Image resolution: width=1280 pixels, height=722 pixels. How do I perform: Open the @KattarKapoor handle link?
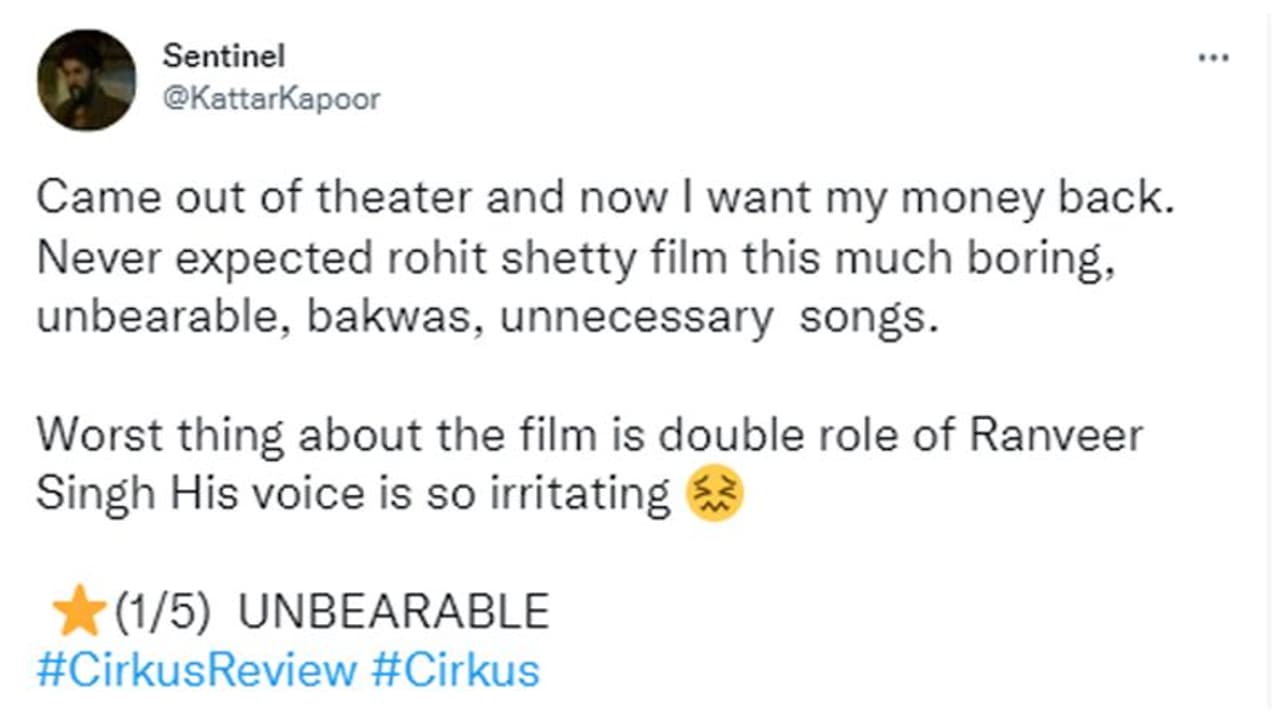[x=270, y=100]
